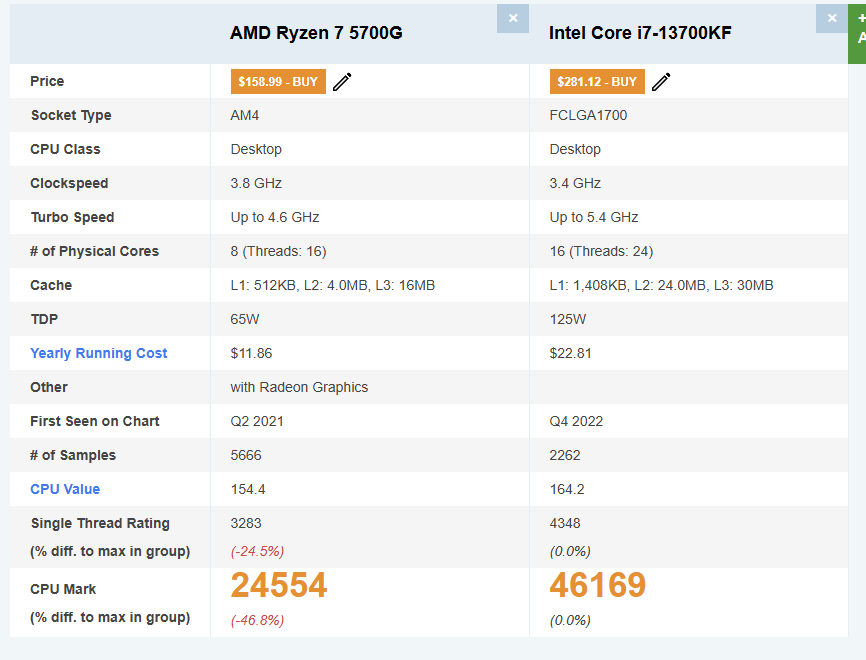The width and height of the screenshot is (866, 660).
Task: Click the Q4 2022 first seen cell
Action: pos(576,421)
